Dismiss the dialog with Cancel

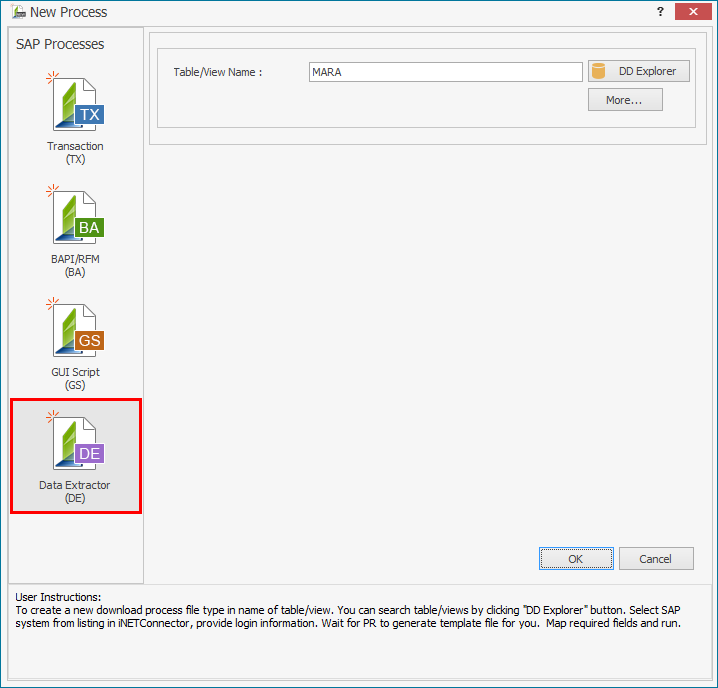click(656, 559)
